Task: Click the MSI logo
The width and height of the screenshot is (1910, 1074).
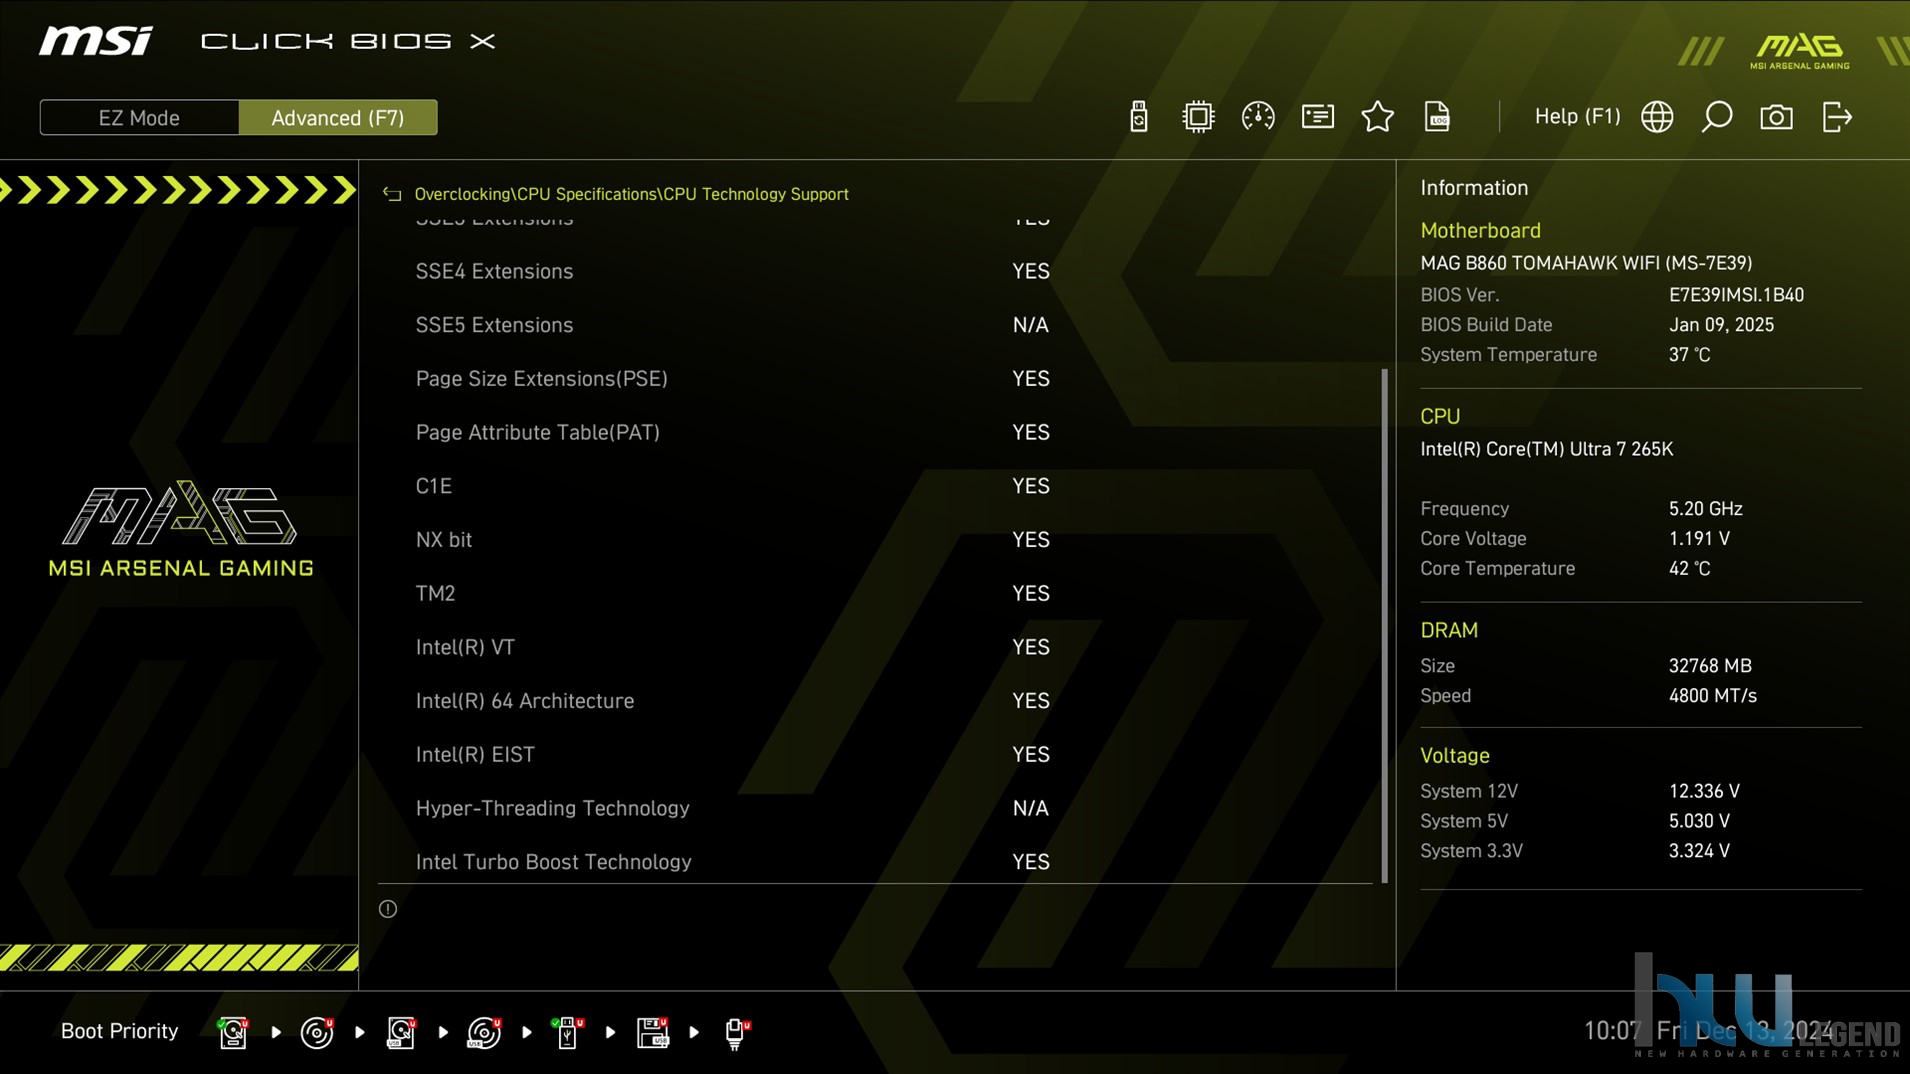Action: pos(96,41)
